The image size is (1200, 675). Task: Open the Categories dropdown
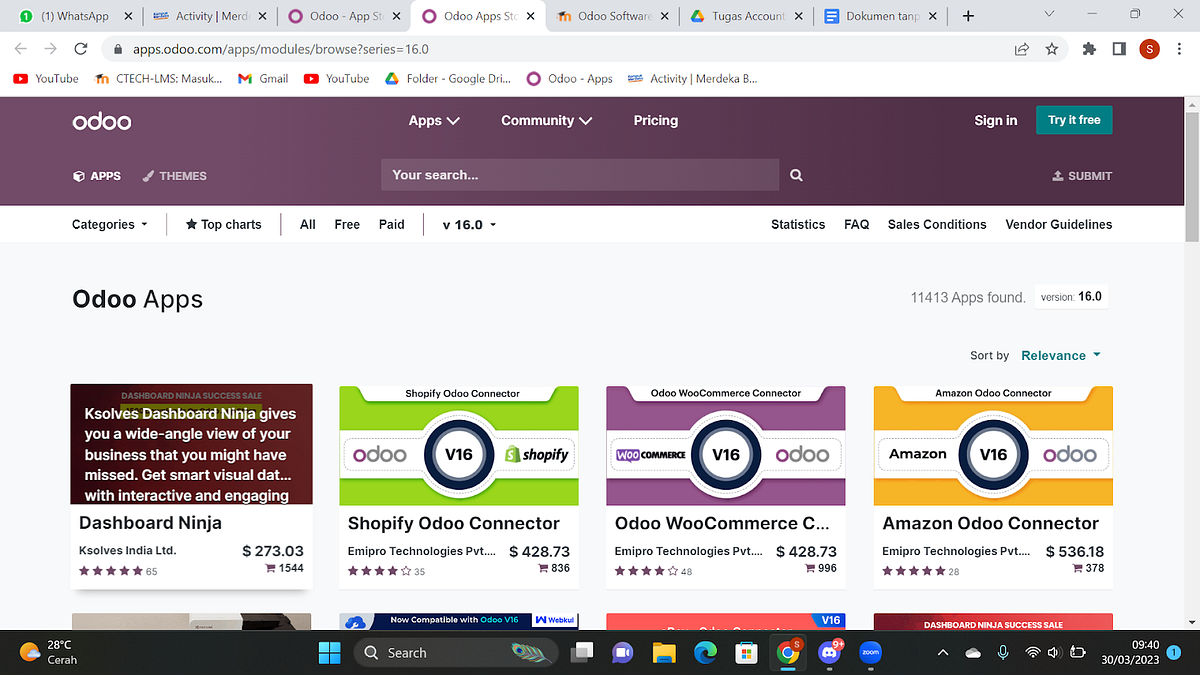(109, 224)
